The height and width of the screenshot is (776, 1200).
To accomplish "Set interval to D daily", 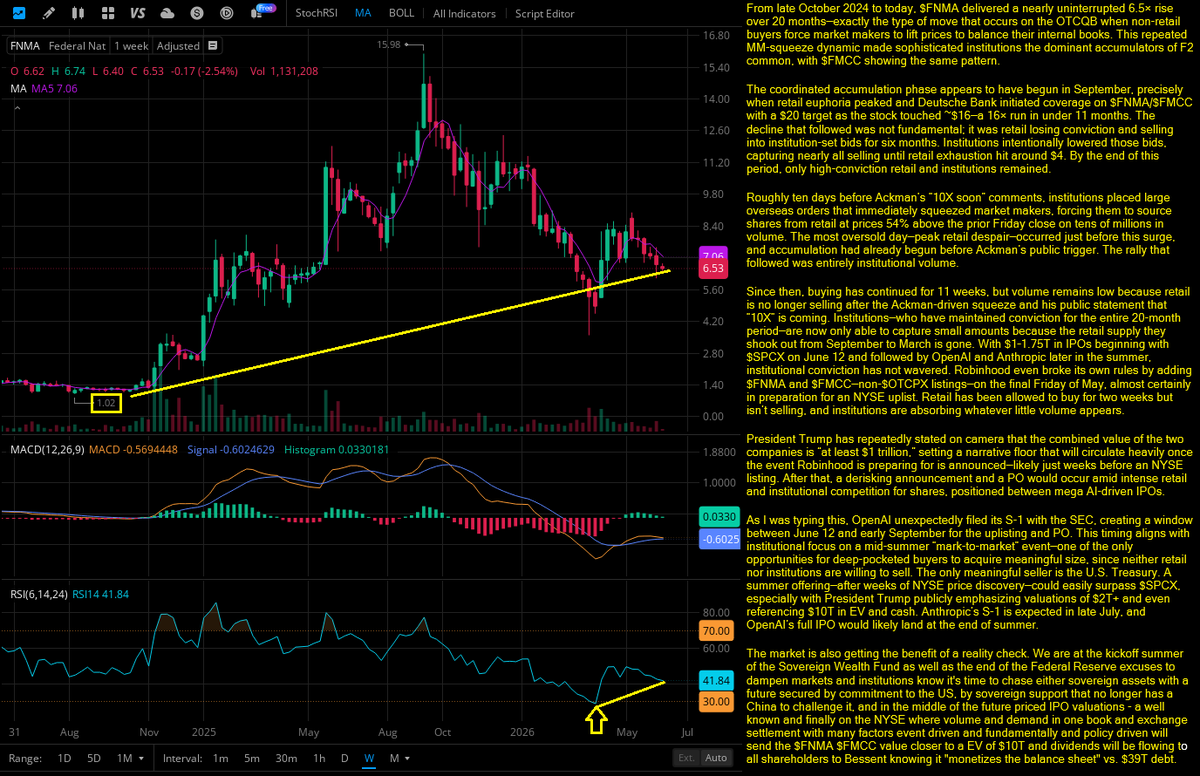I will 344,759.
